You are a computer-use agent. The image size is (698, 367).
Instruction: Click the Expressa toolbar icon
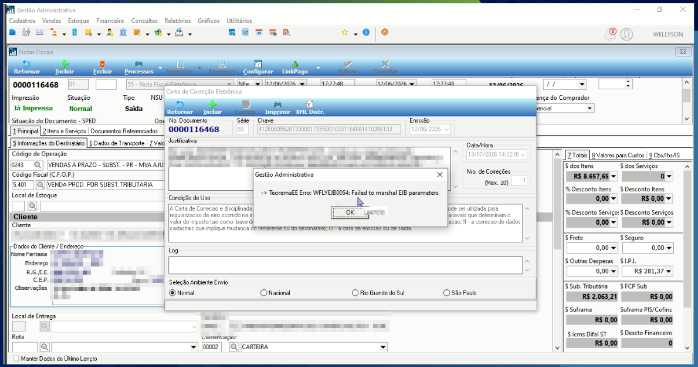[222, 67]
